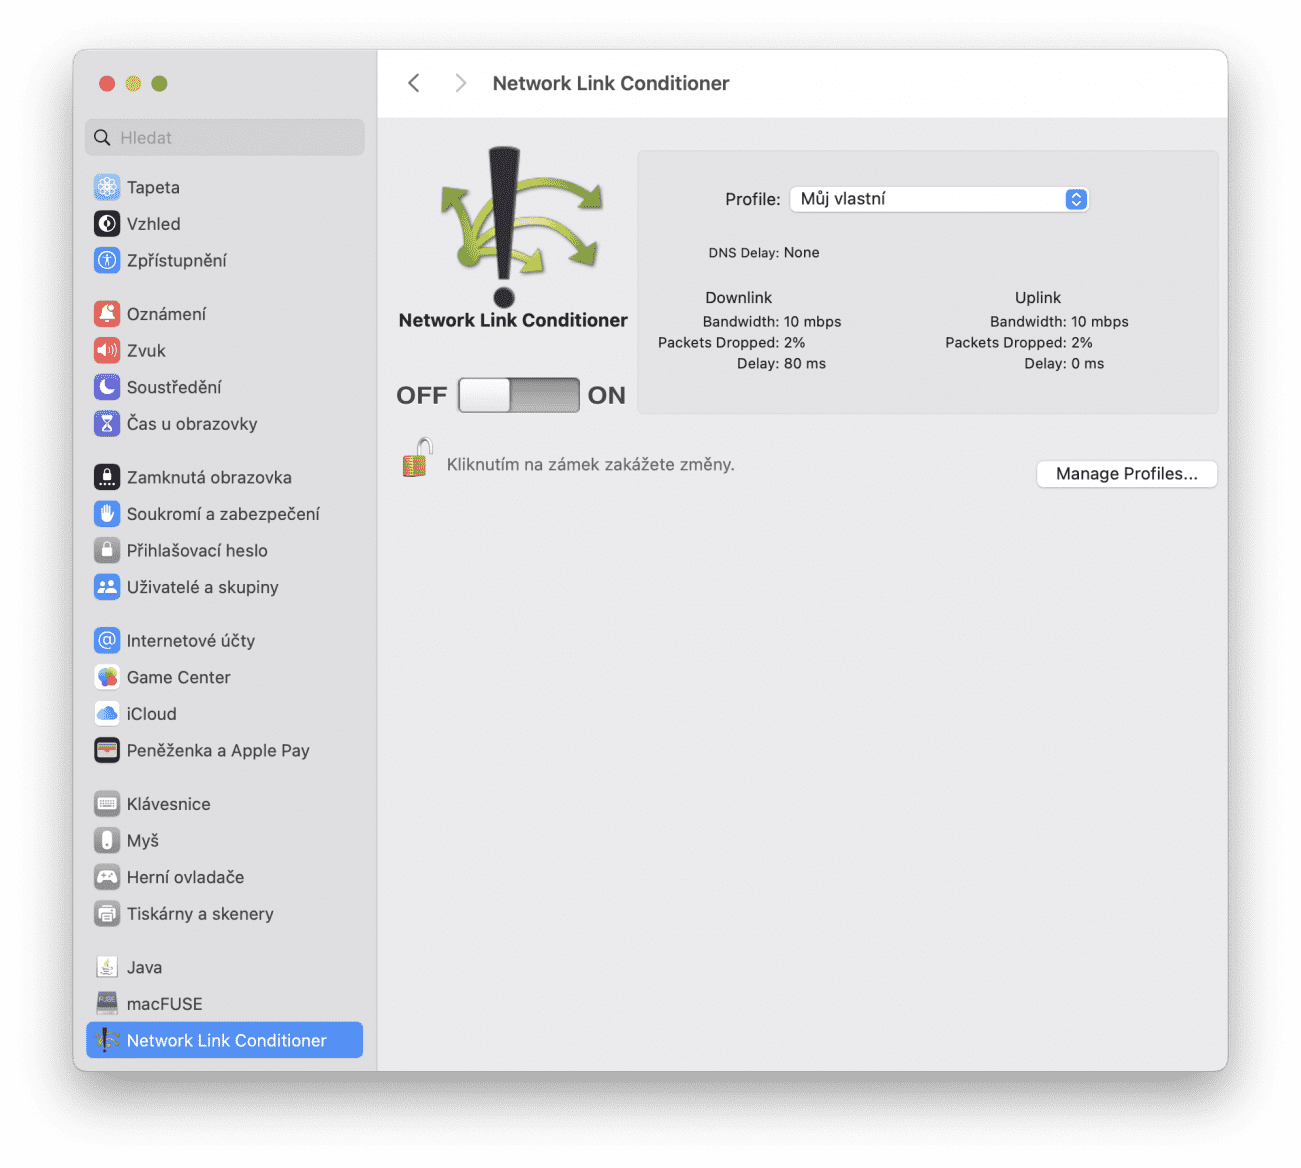Click the padlock icon to prevent changes

417,458
